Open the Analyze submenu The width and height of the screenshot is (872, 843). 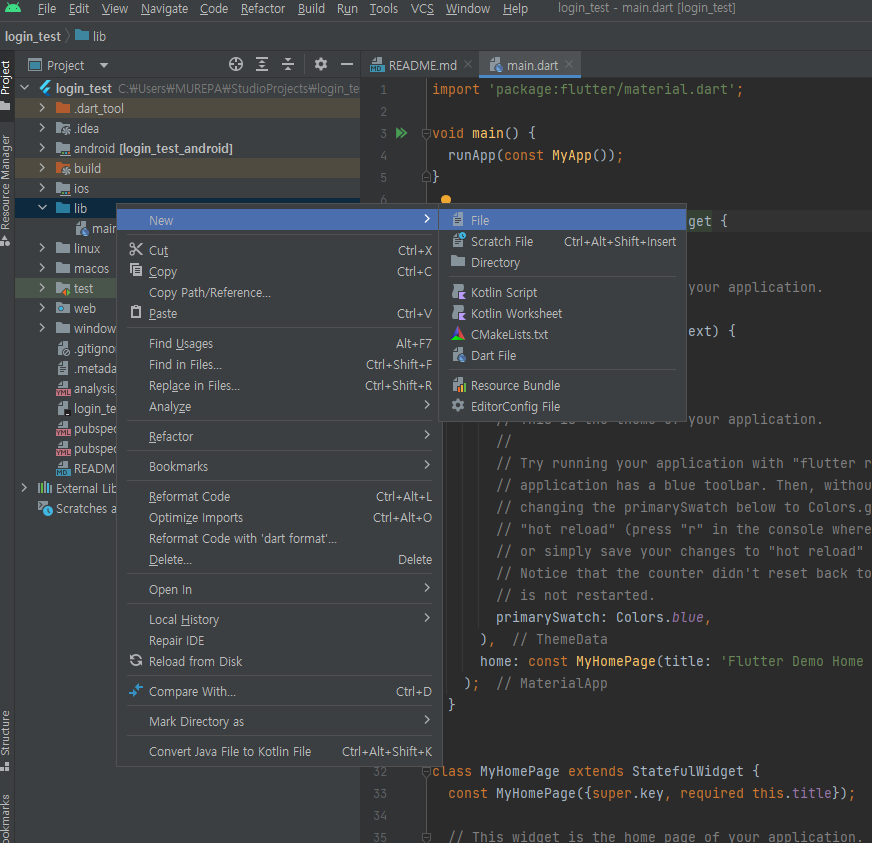point(280,406)
